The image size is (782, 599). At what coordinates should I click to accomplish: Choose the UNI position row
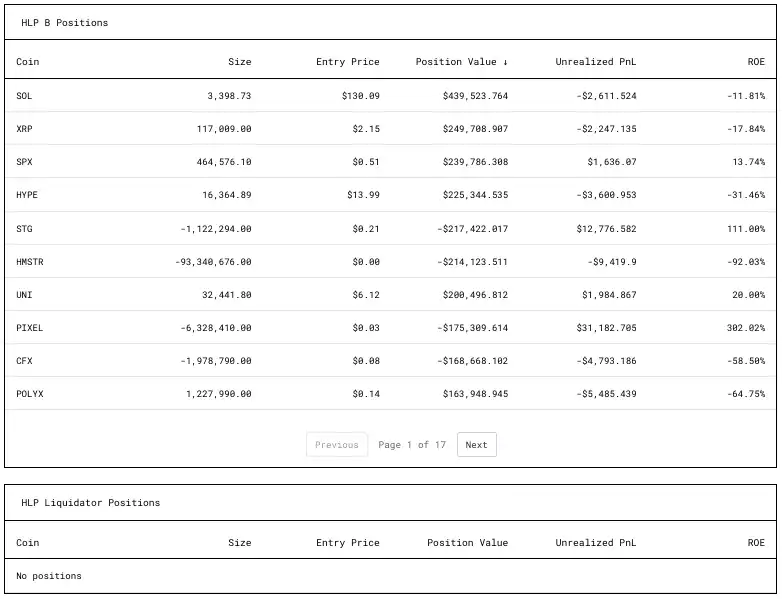tap(25, 295)
